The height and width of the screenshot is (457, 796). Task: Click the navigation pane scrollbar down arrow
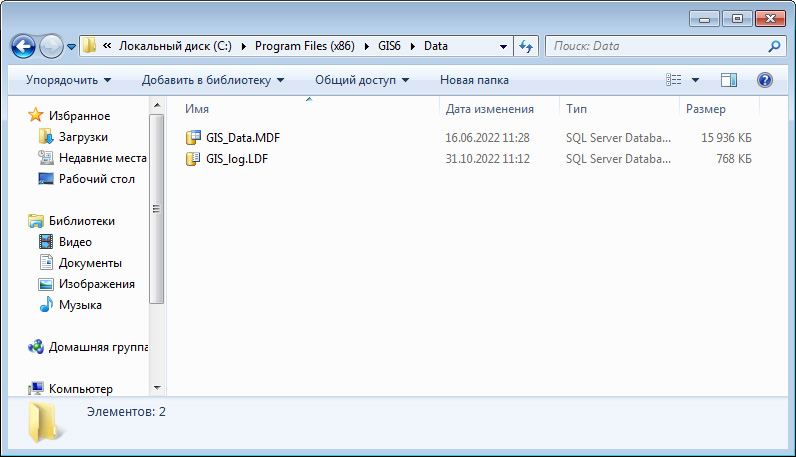point(157,388)
